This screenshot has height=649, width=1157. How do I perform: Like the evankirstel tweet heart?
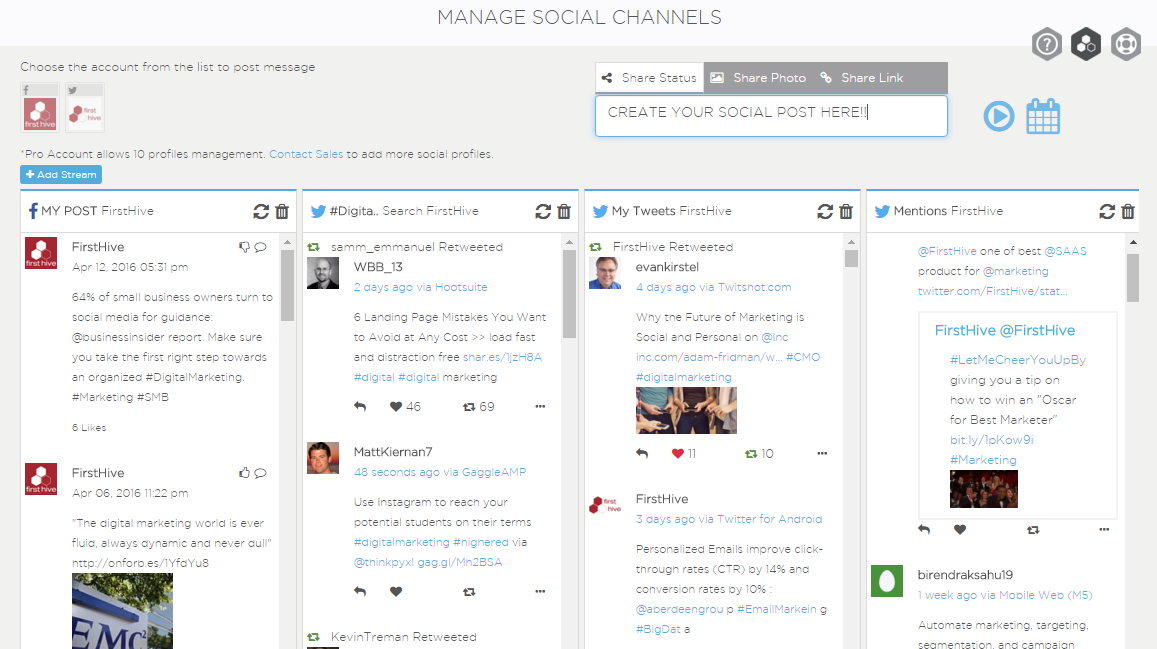pos(678,453)
